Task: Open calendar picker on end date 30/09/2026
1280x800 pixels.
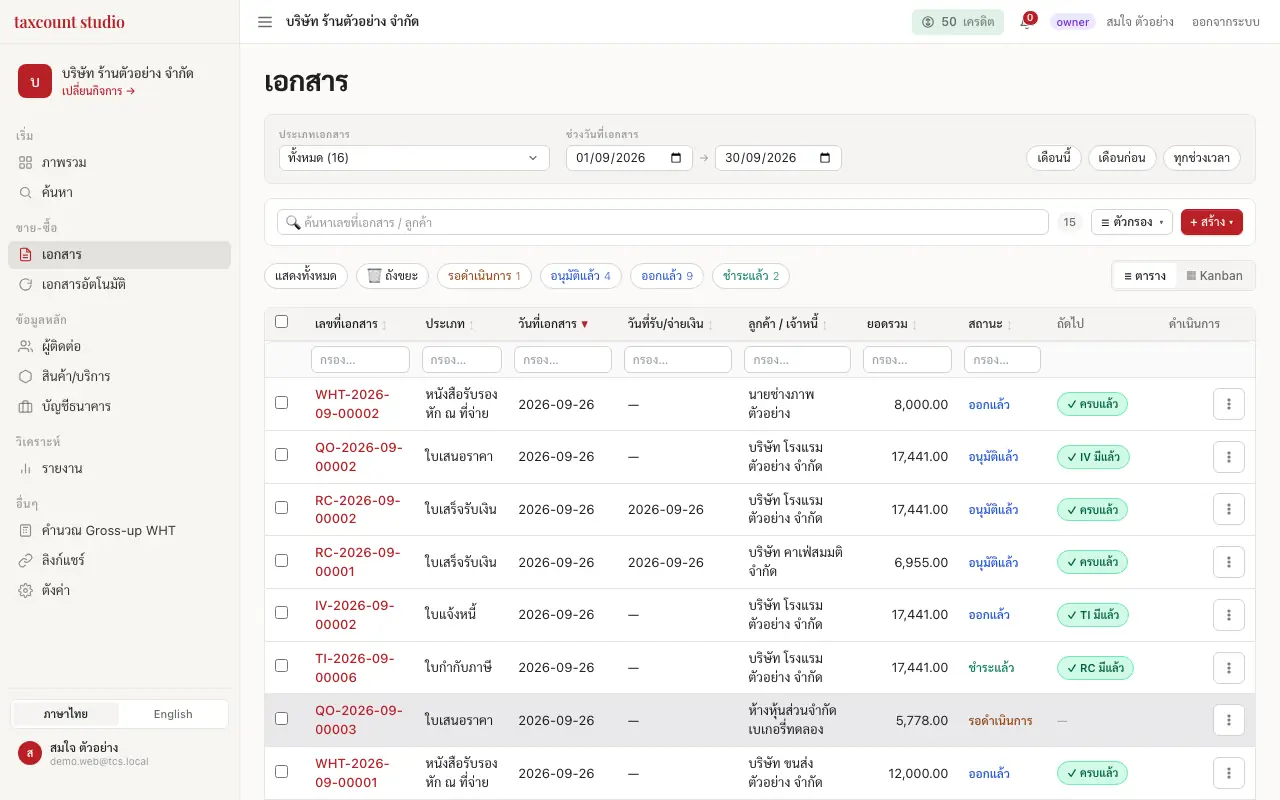Action: tap(825, 158)
